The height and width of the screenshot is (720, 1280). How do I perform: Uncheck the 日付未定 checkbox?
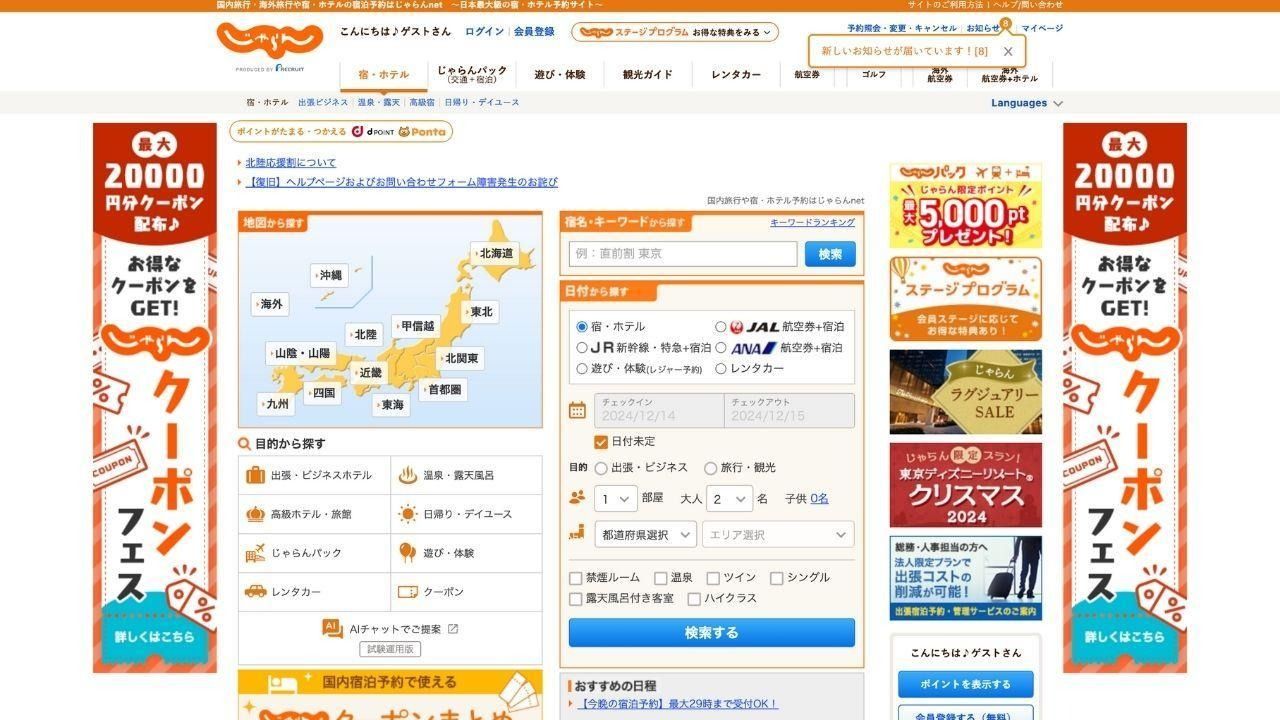[601, 442]
